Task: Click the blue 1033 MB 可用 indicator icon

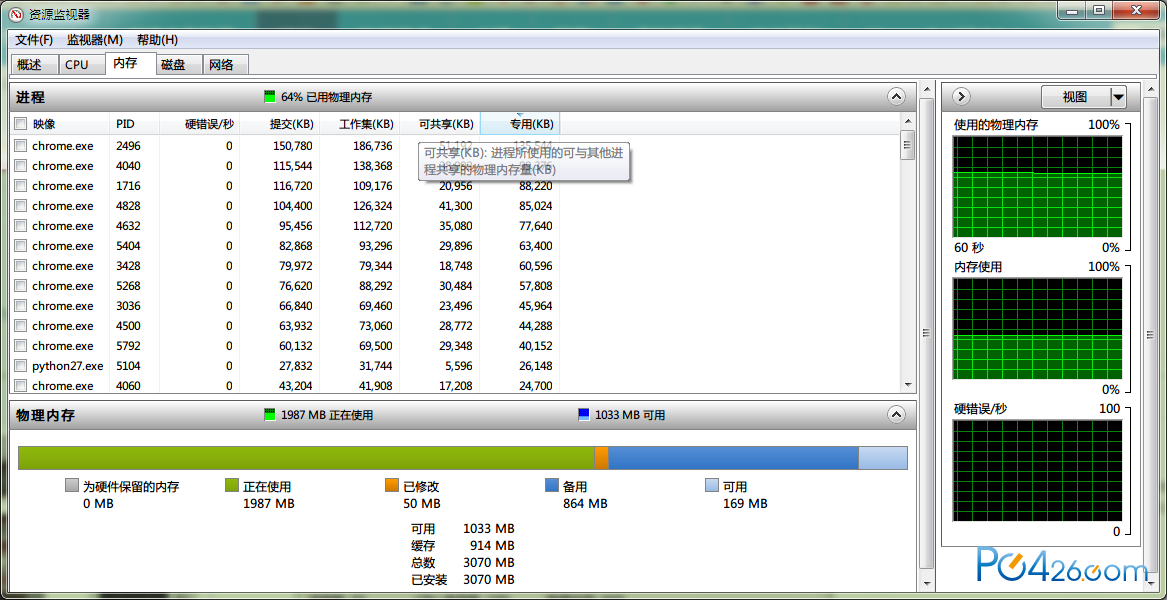Action: 584,415
